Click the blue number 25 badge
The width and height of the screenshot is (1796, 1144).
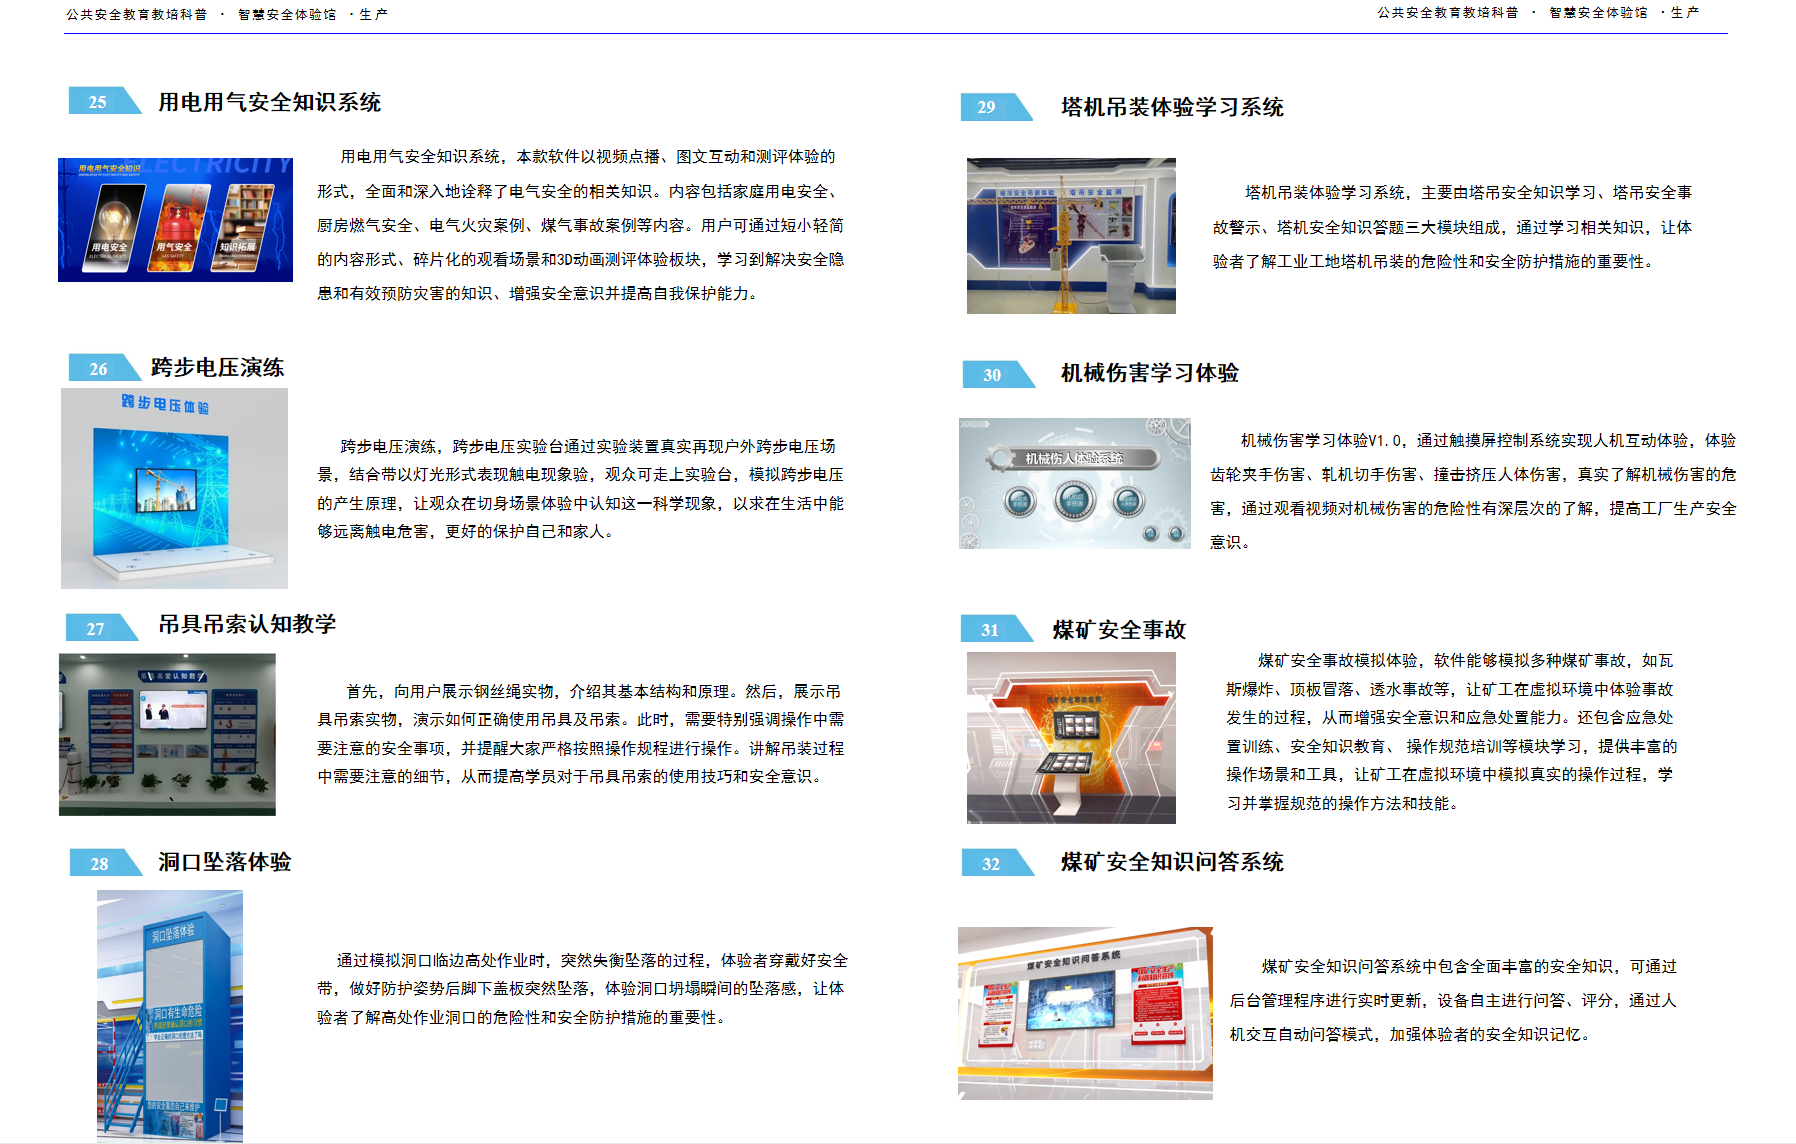click(x=102, y=101)
